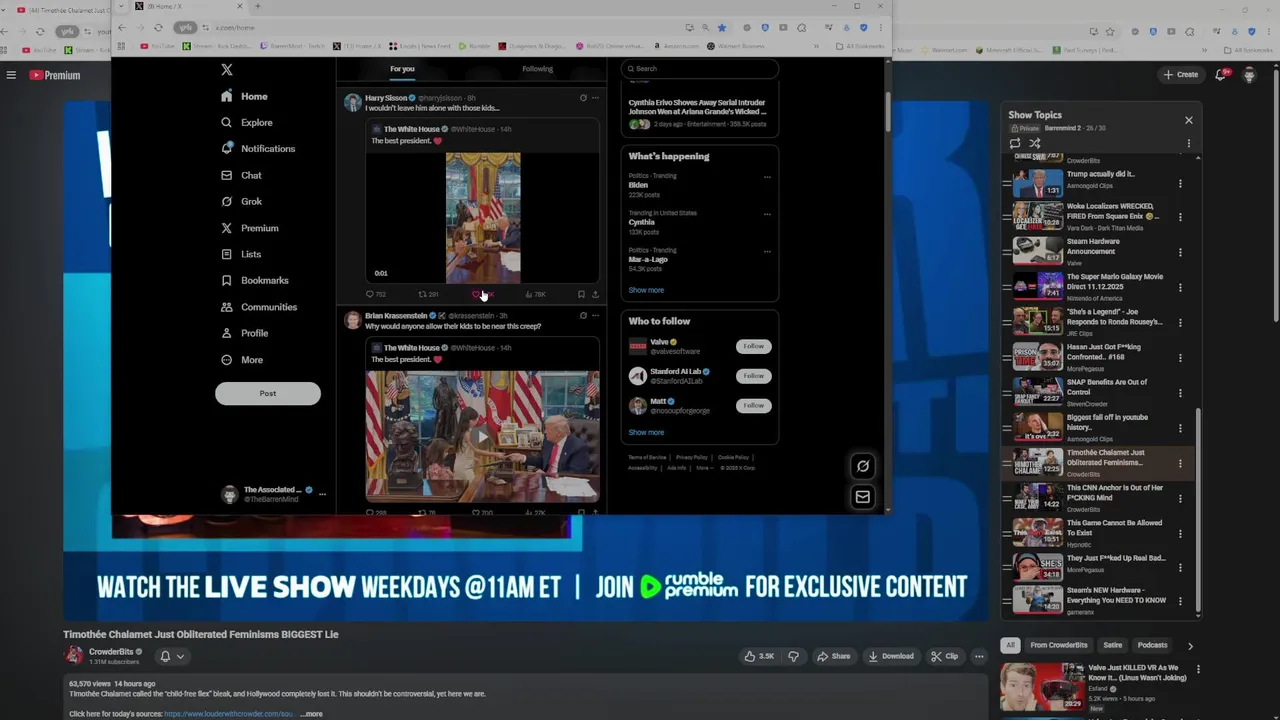Select Satire filter chip
Screen dimensions: 1280x720
pos(1112,645)
